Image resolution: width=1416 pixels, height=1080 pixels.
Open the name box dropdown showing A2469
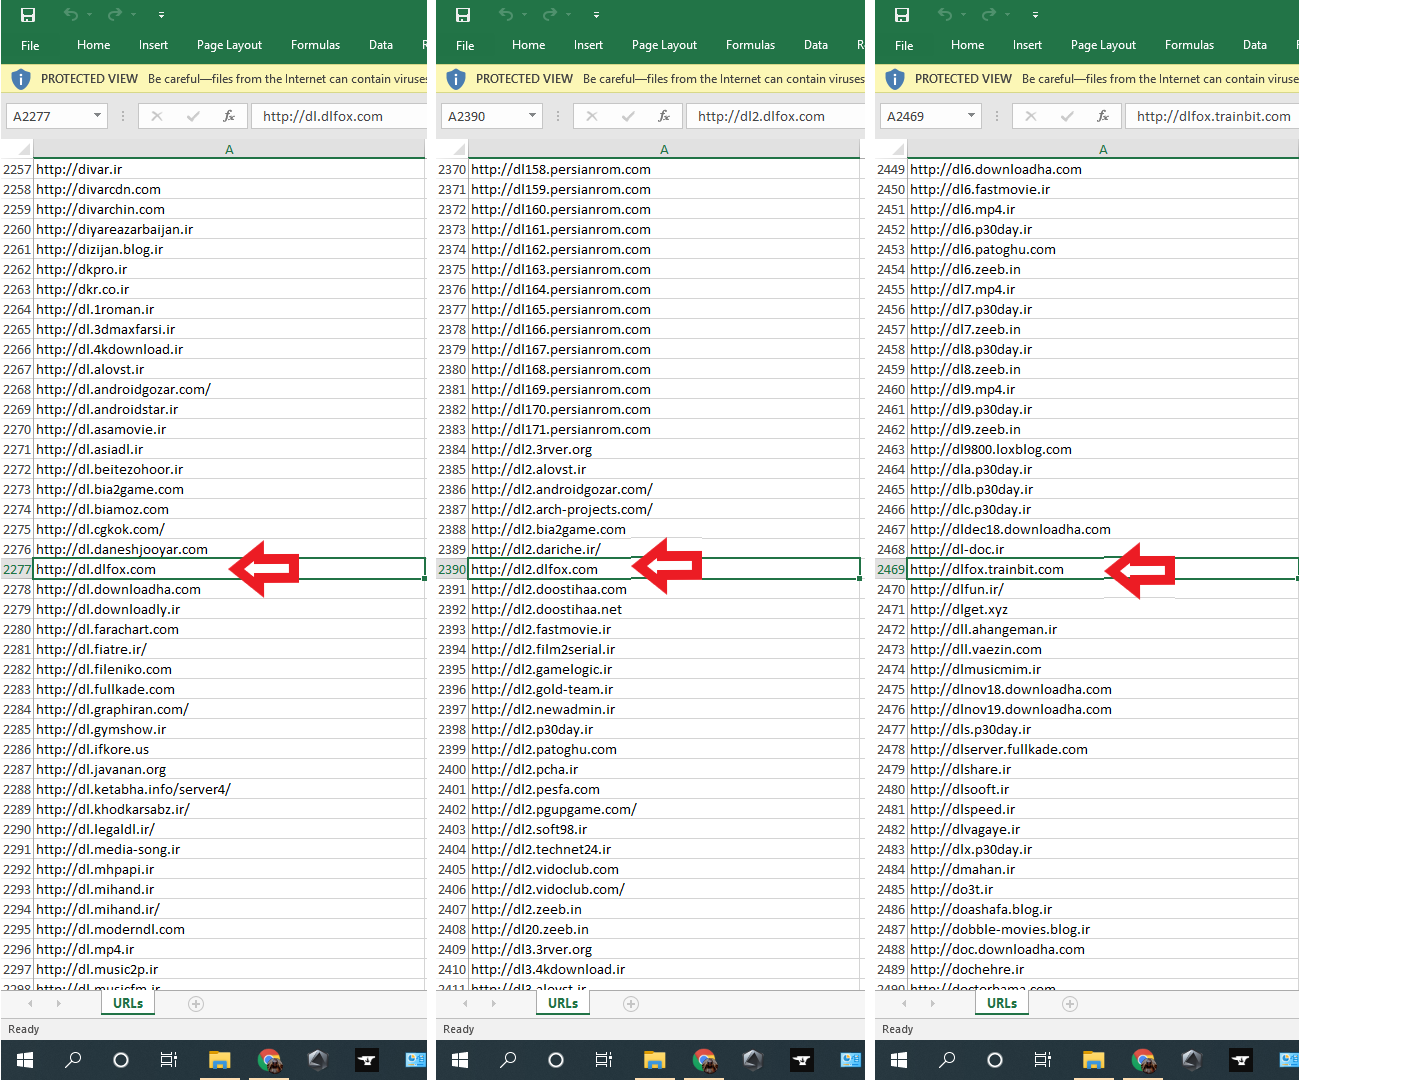point(971,116)
